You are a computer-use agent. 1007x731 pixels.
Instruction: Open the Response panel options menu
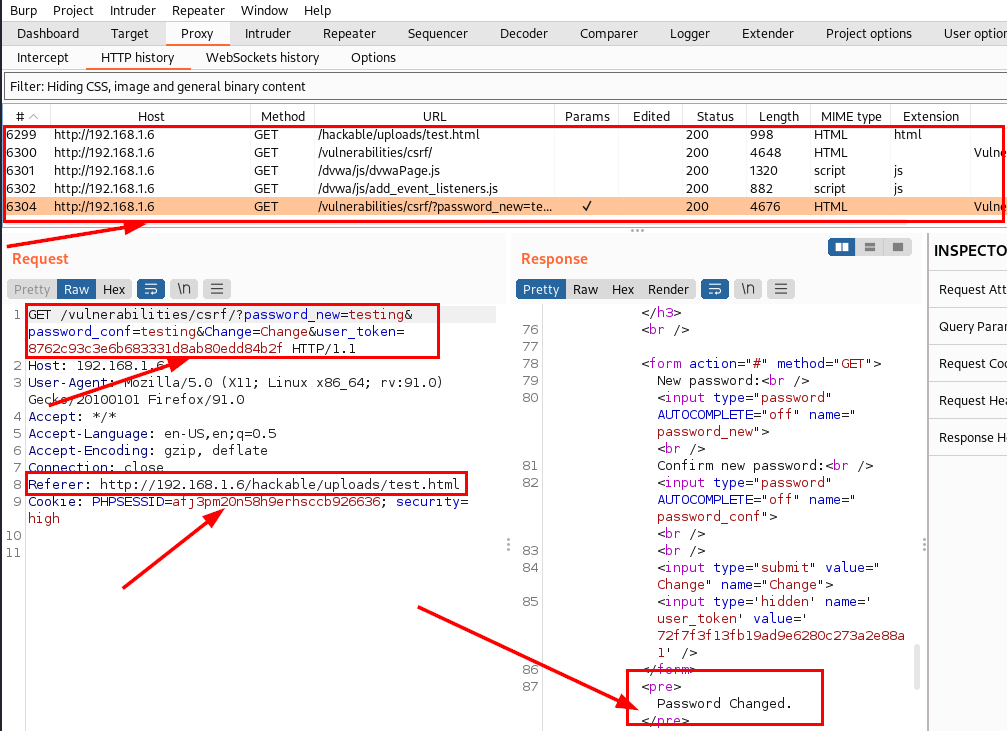(780, 289)
